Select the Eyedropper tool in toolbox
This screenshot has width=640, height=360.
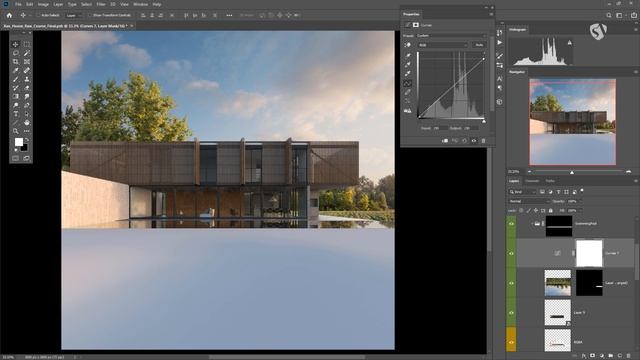[x=16, y=70]
